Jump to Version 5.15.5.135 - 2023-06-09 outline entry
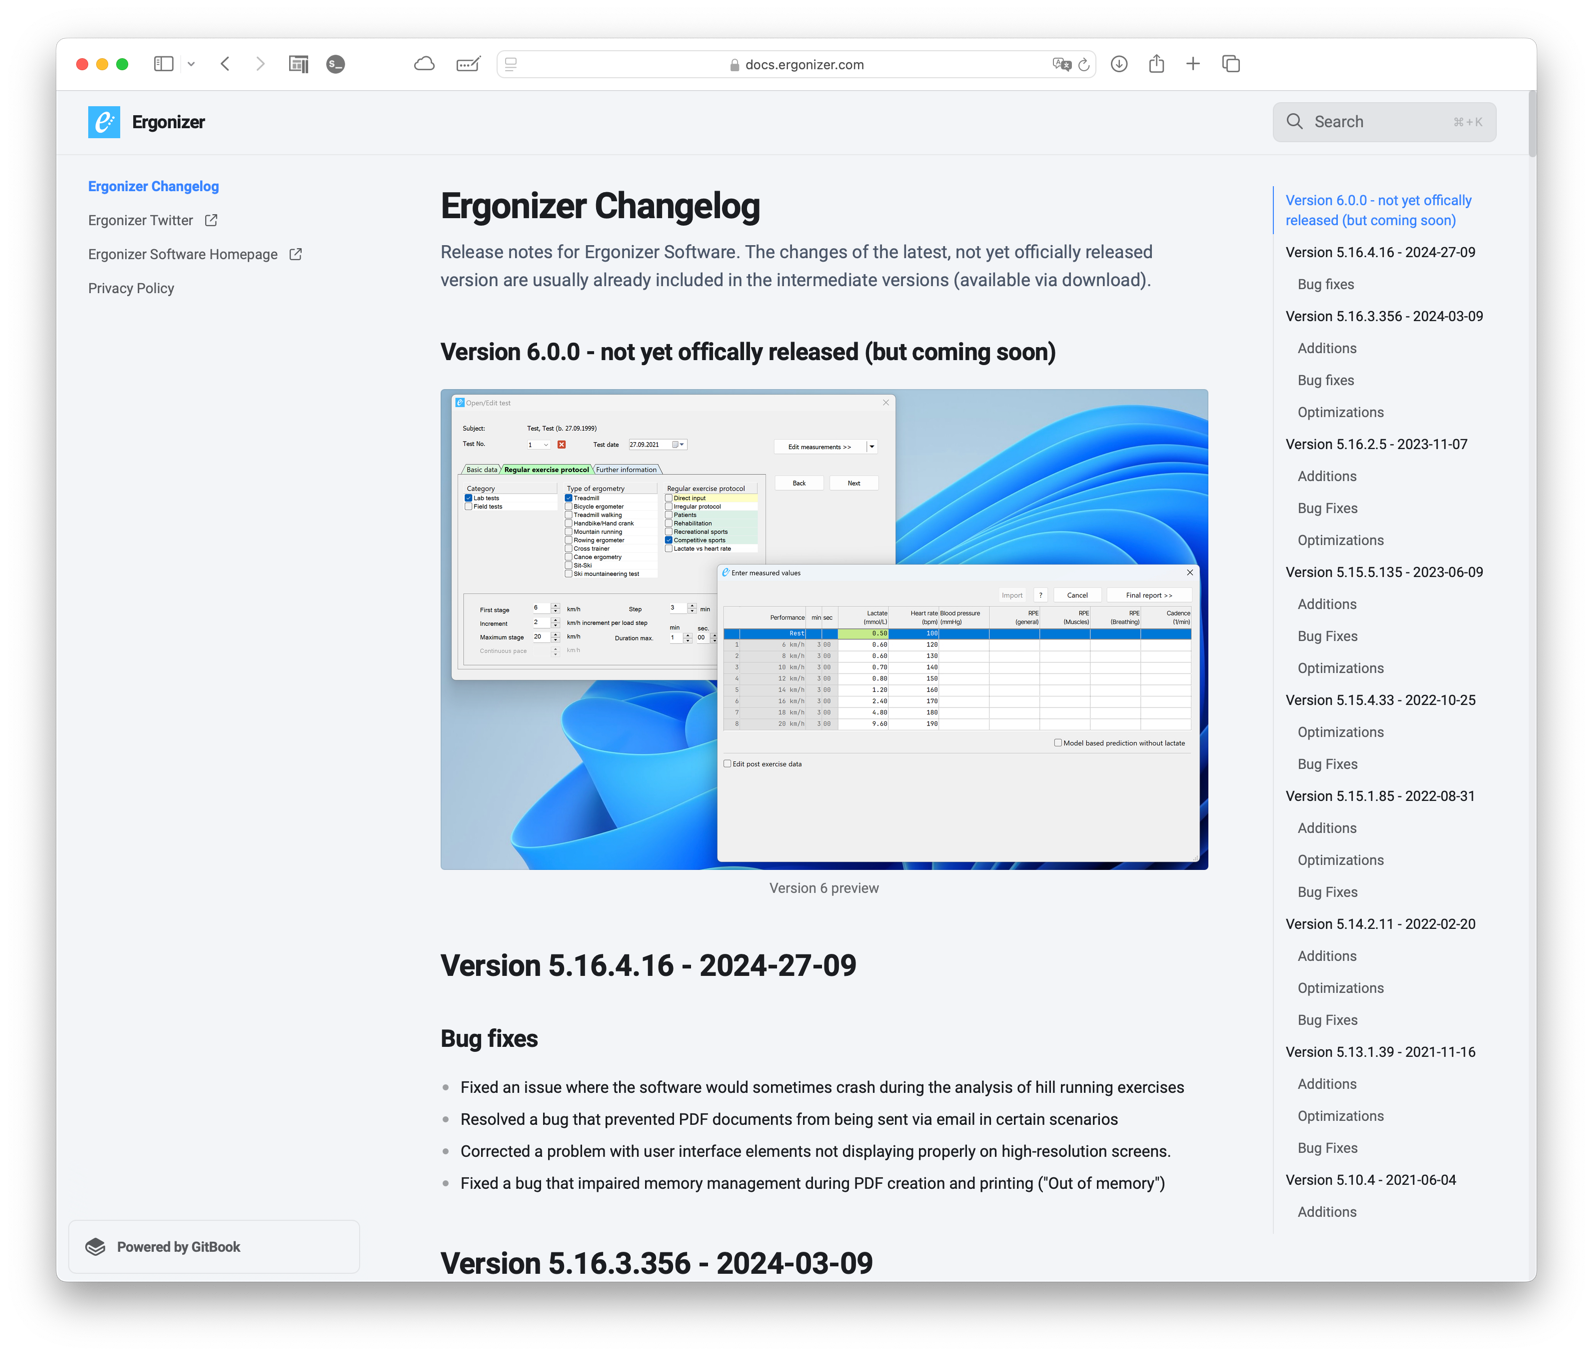Viewport: 1593px width, 1356px height. pos(1384,572)
